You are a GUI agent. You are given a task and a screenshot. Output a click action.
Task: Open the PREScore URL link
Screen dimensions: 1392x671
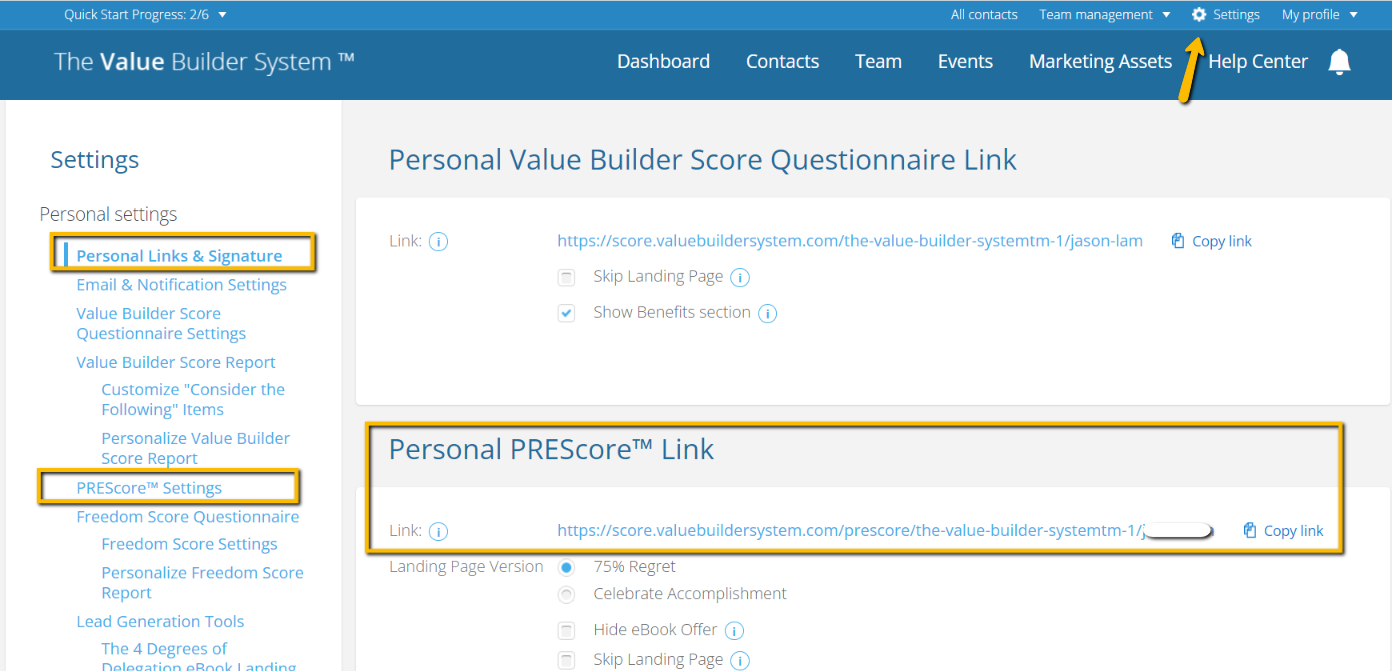point(850,531)
